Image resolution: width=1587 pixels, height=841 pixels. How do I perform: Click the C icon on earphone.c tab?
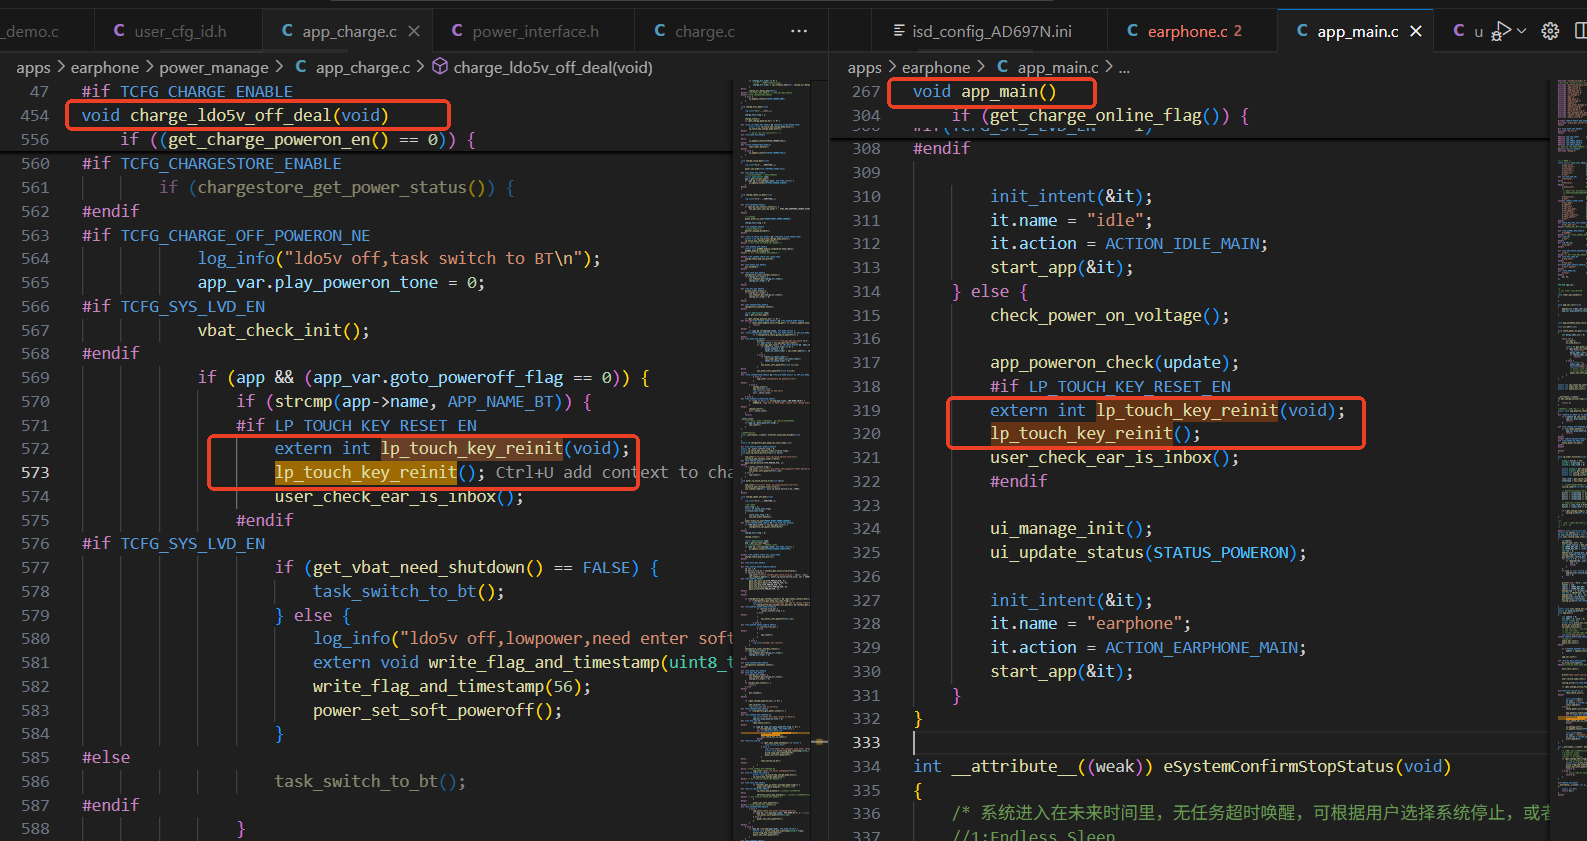click(1132, 31)
